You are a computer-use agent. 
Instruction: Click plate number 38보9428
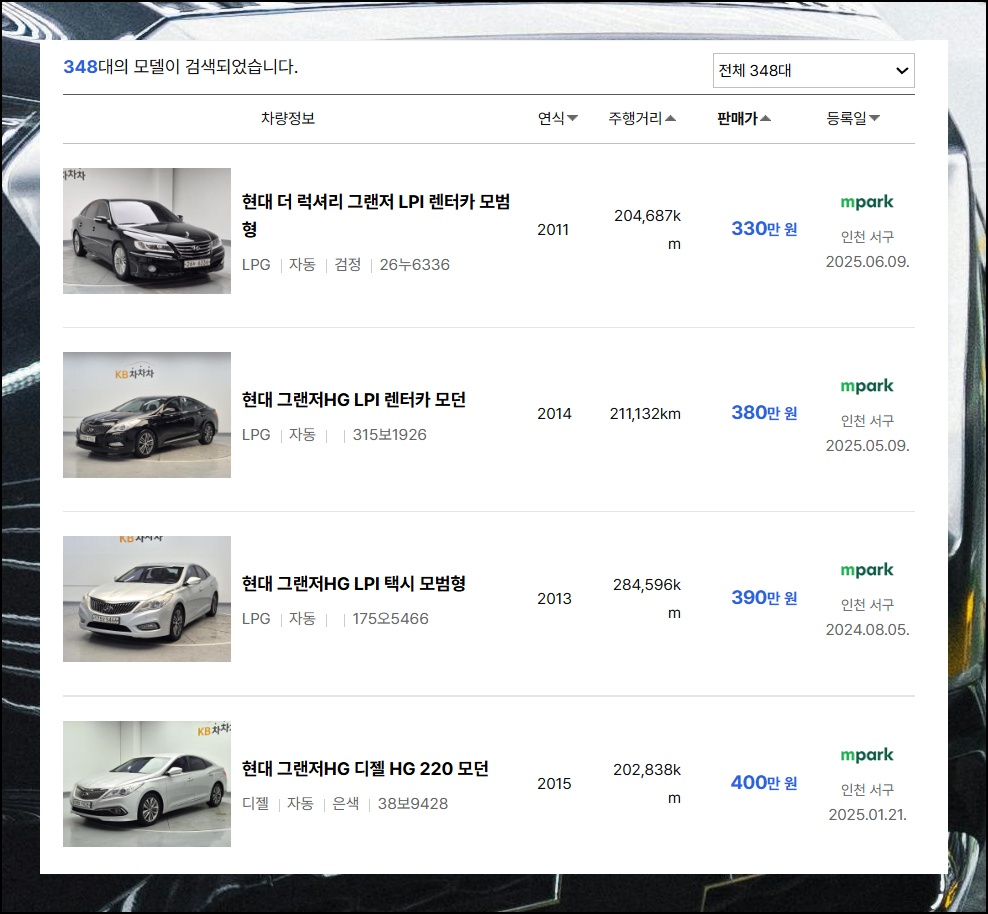413,804
